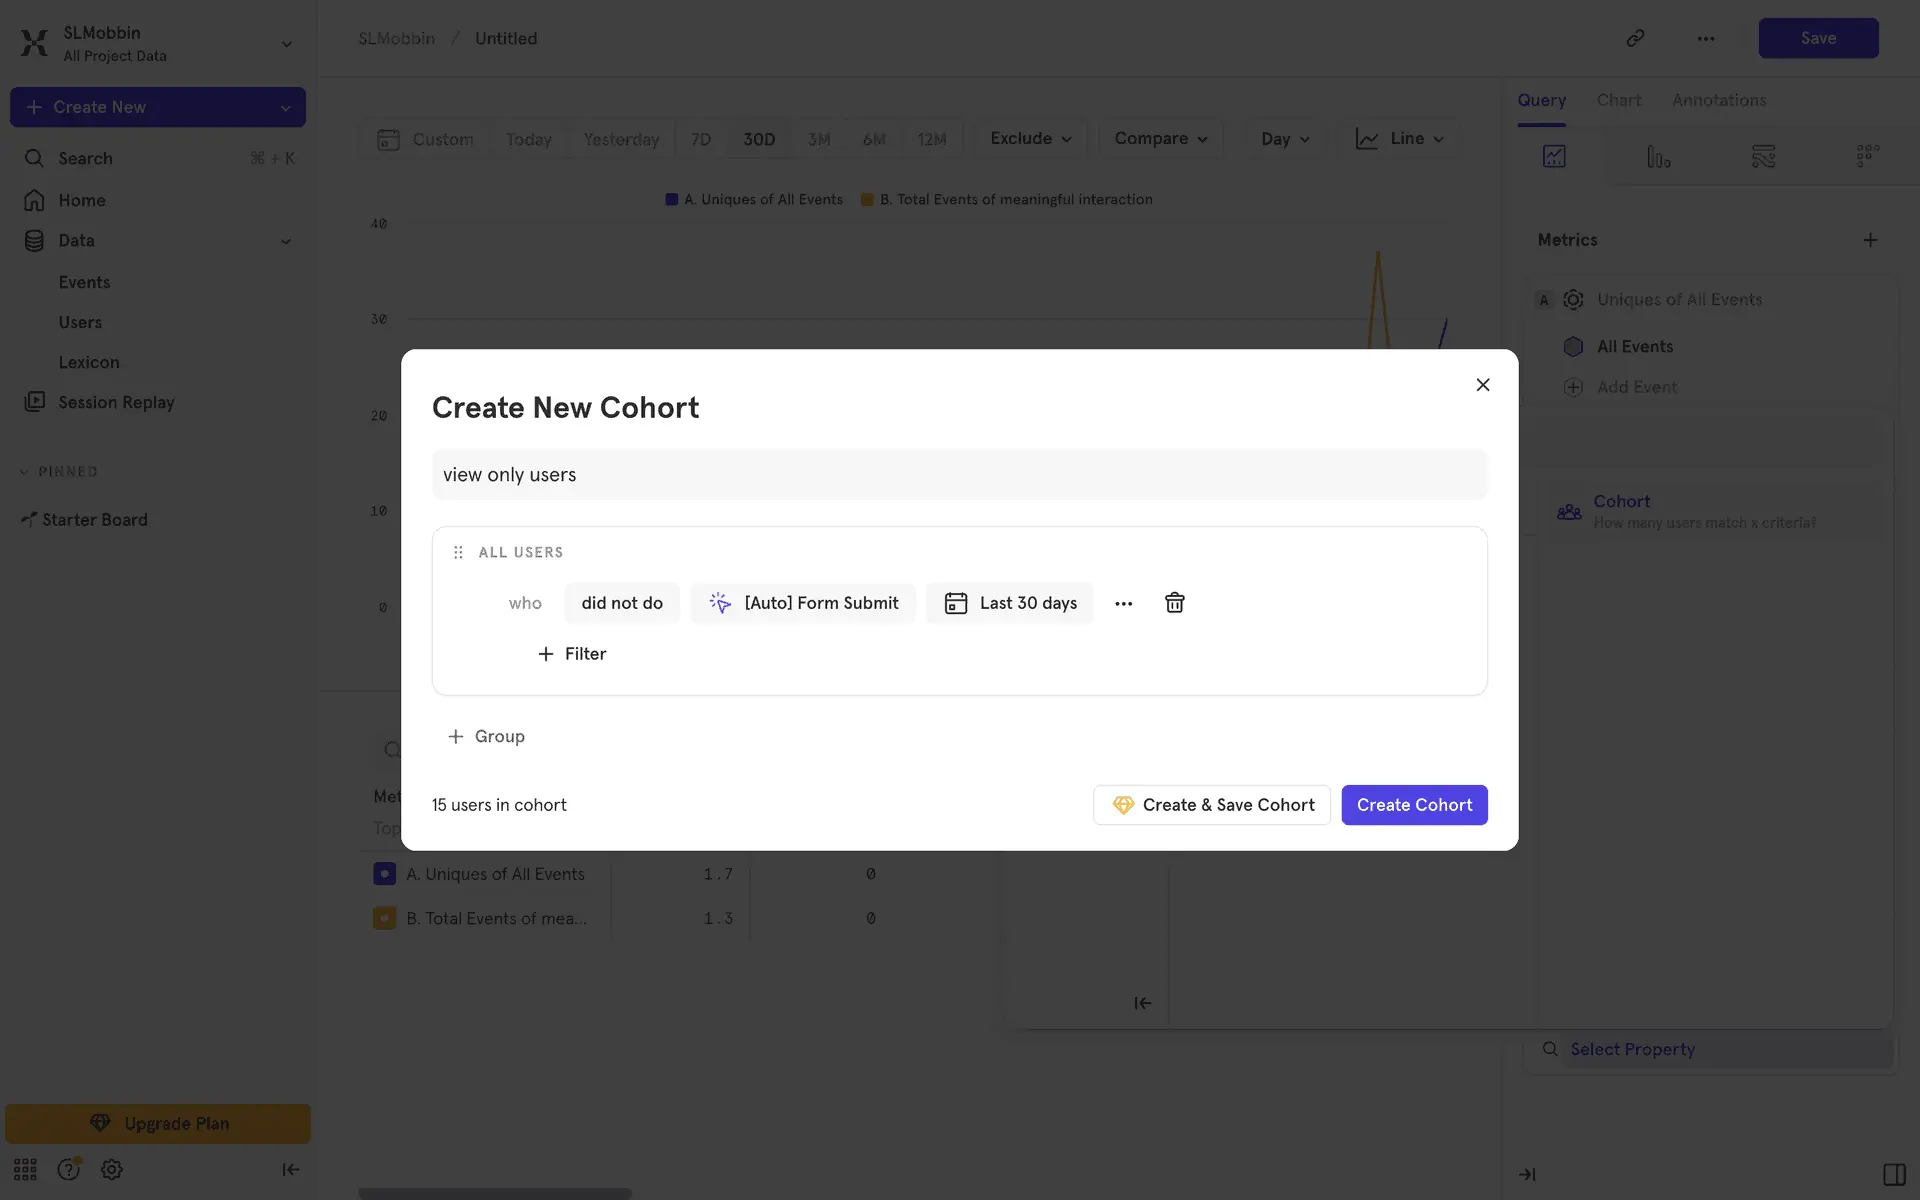Toggle metric B checkbox in results table

[384, 918]
